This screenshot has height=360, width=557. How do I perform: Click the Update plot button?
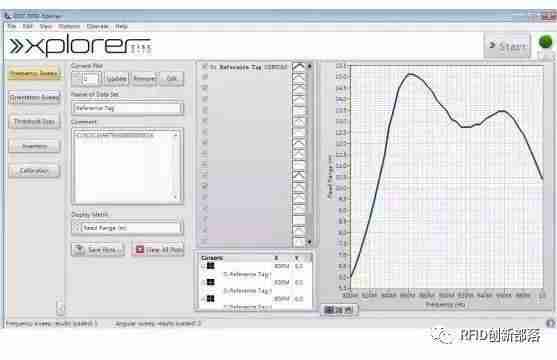tap(117, 79)
